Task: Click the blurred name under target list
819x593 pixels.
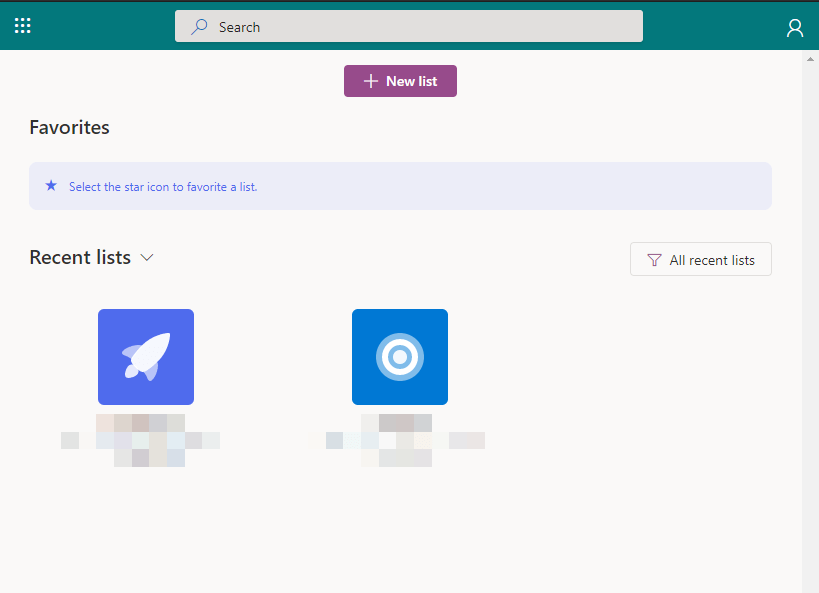Action: [x=405, y=440]
